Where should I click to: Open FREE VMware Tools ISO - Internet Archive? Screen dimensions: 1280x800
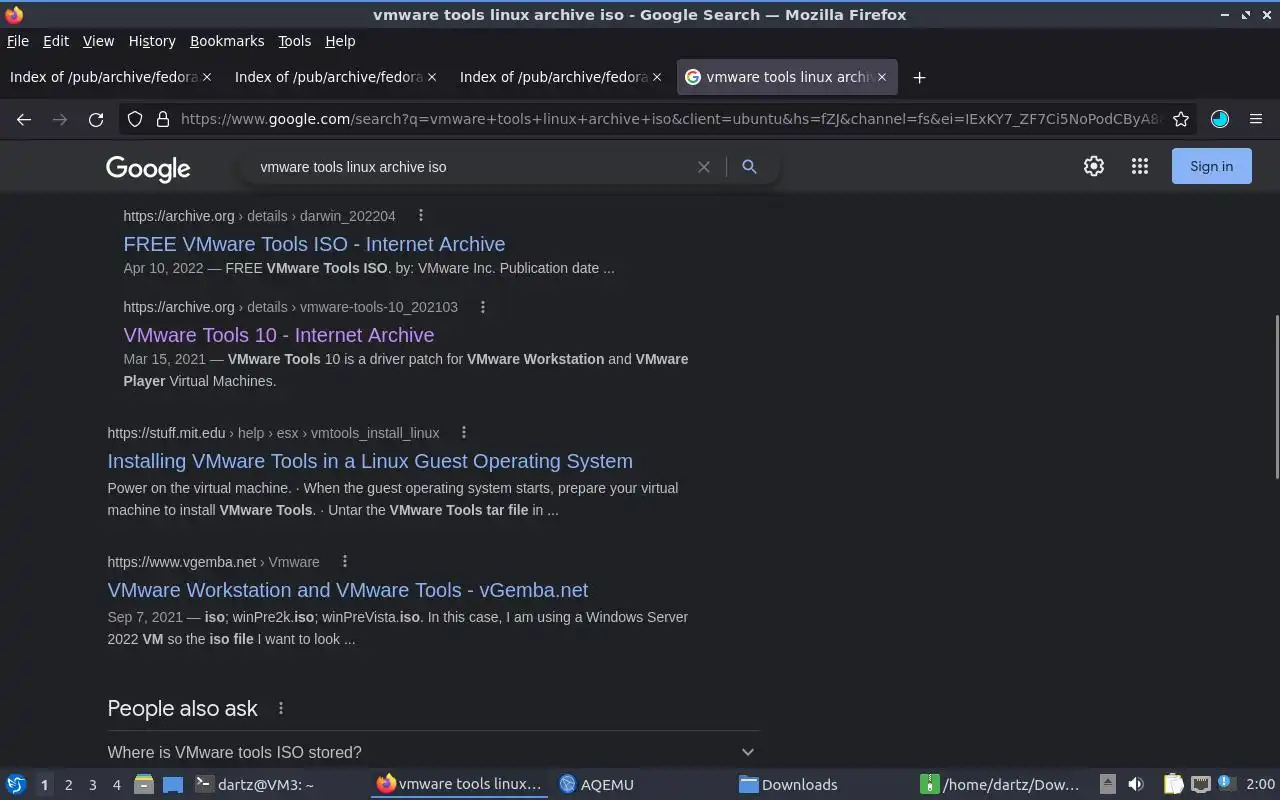pyautogui.click(x=314, y=244)
